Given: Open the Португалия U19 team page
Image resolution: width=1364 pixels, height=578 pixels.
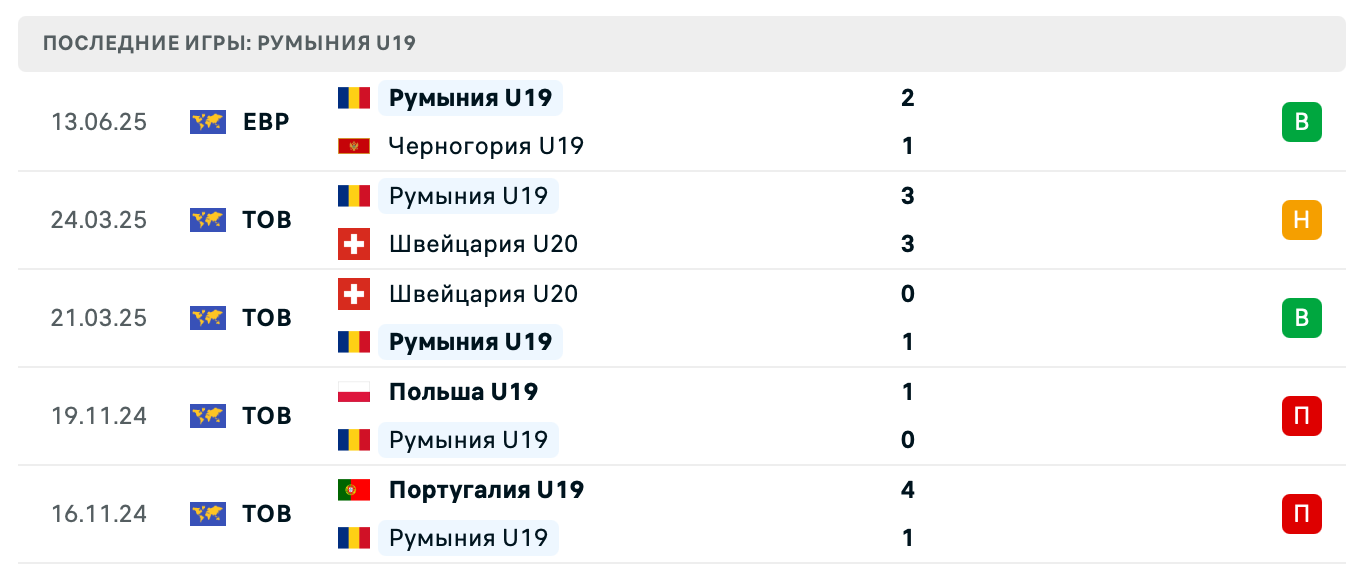Looking at the screenshot, I should pos(486,490).
